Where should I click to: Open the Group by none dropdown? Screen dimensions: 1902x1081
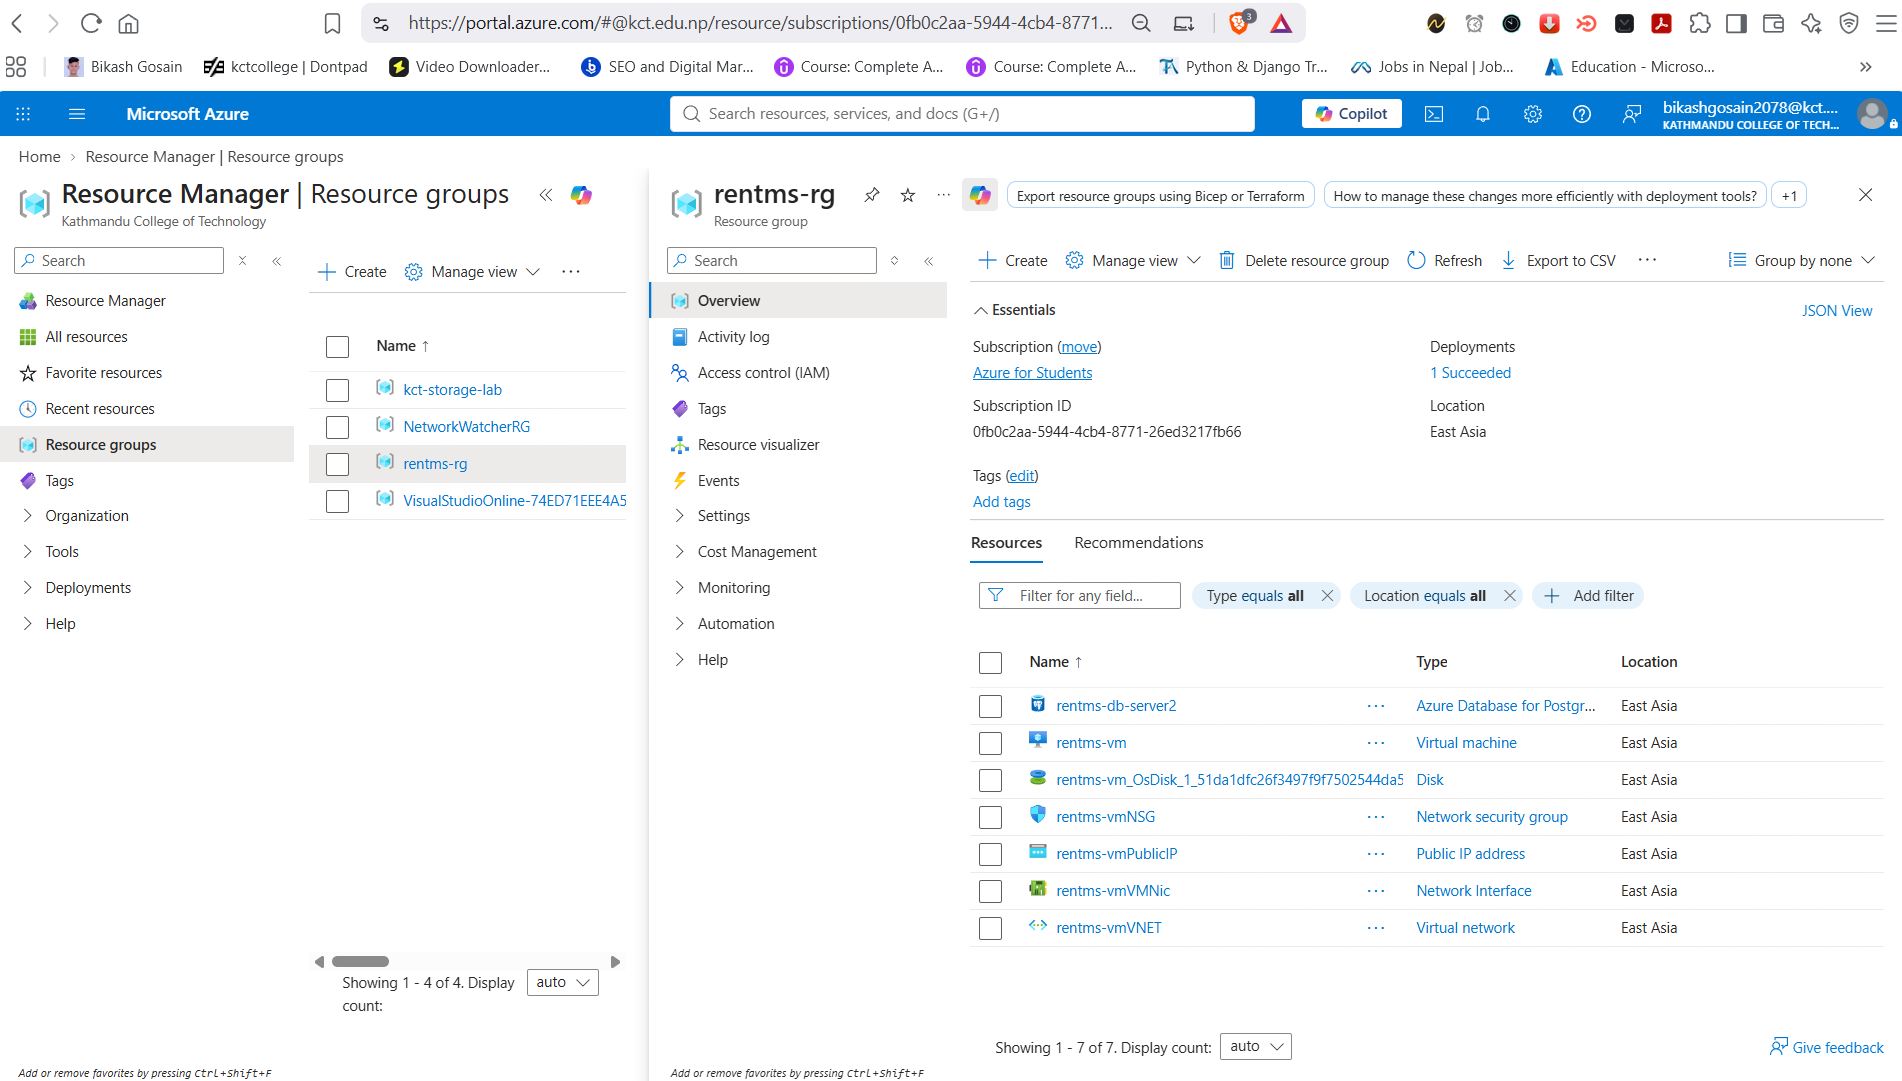click(x=1802, y=260)
